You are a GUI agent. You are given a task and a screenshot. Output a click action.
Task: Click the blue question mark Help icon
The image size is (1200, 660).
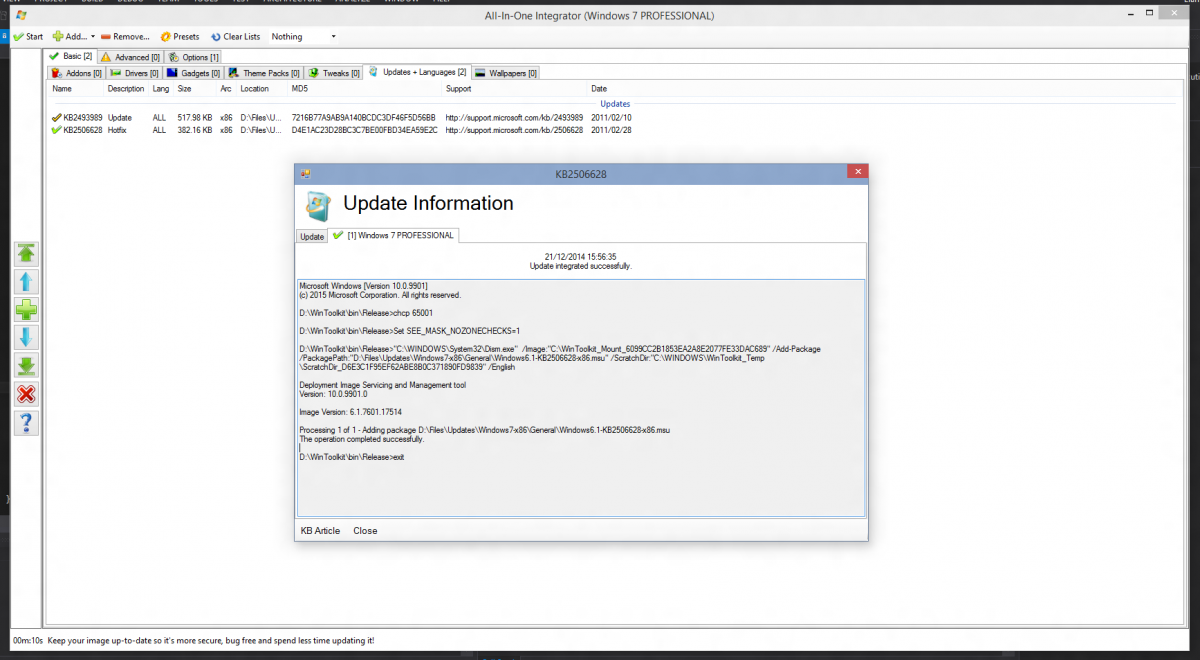[27, 422]
